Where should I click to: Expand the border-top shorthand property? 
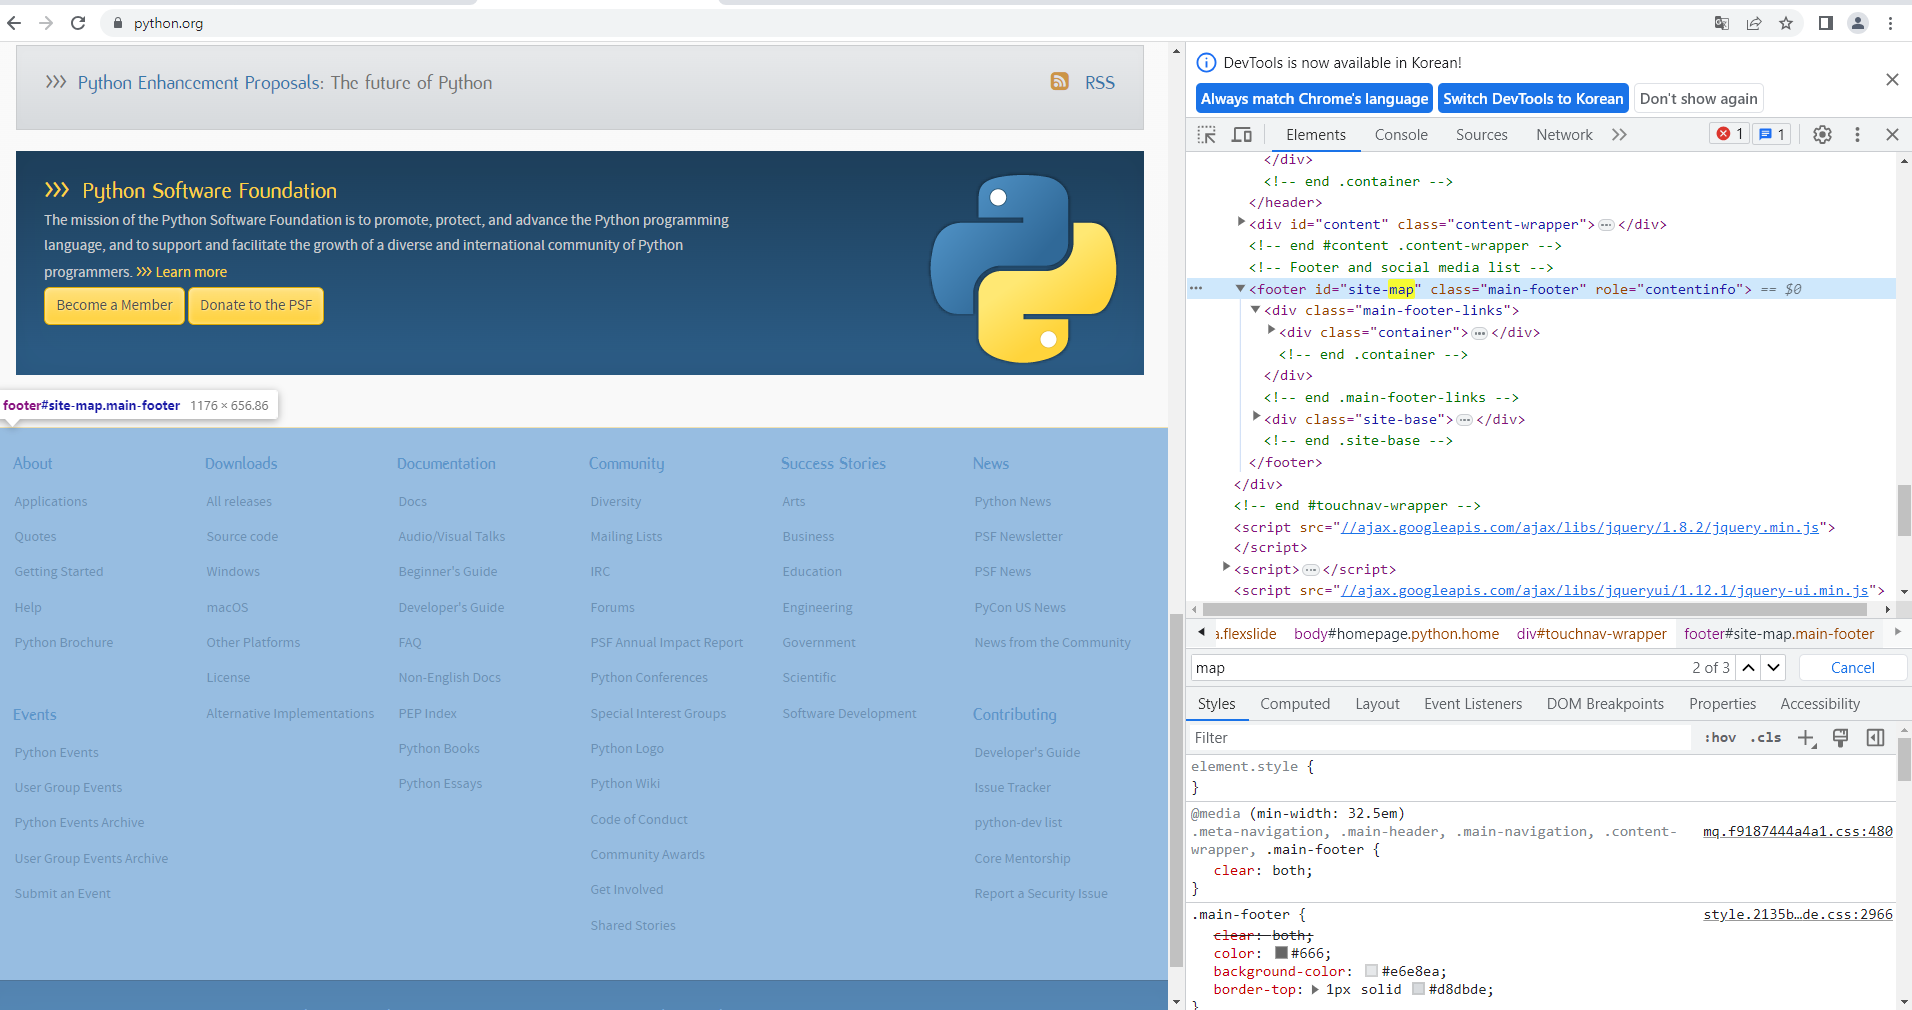pyautogui.click(x=1315, y=989)
